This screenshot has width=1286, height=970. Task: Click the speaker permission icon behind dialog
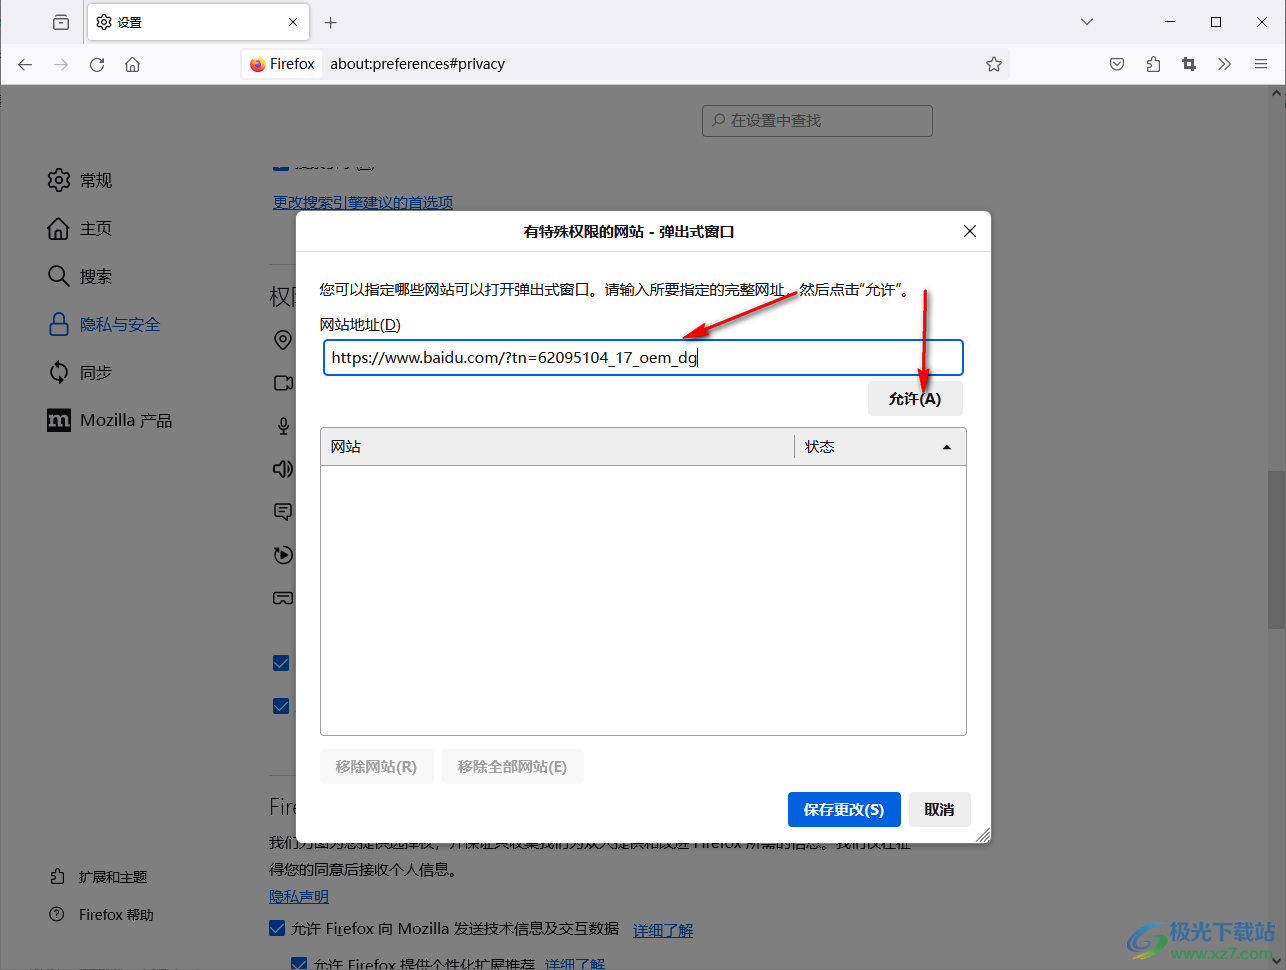tap(283, 469)
